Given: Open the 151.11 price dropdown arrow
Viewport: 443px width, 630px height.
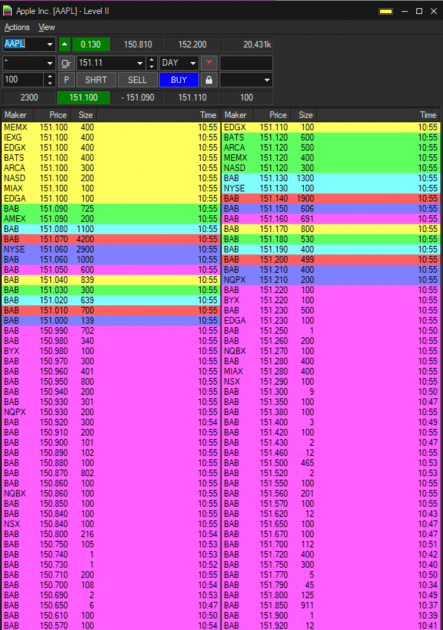Looking at the screenshot, I should (140, 63).
